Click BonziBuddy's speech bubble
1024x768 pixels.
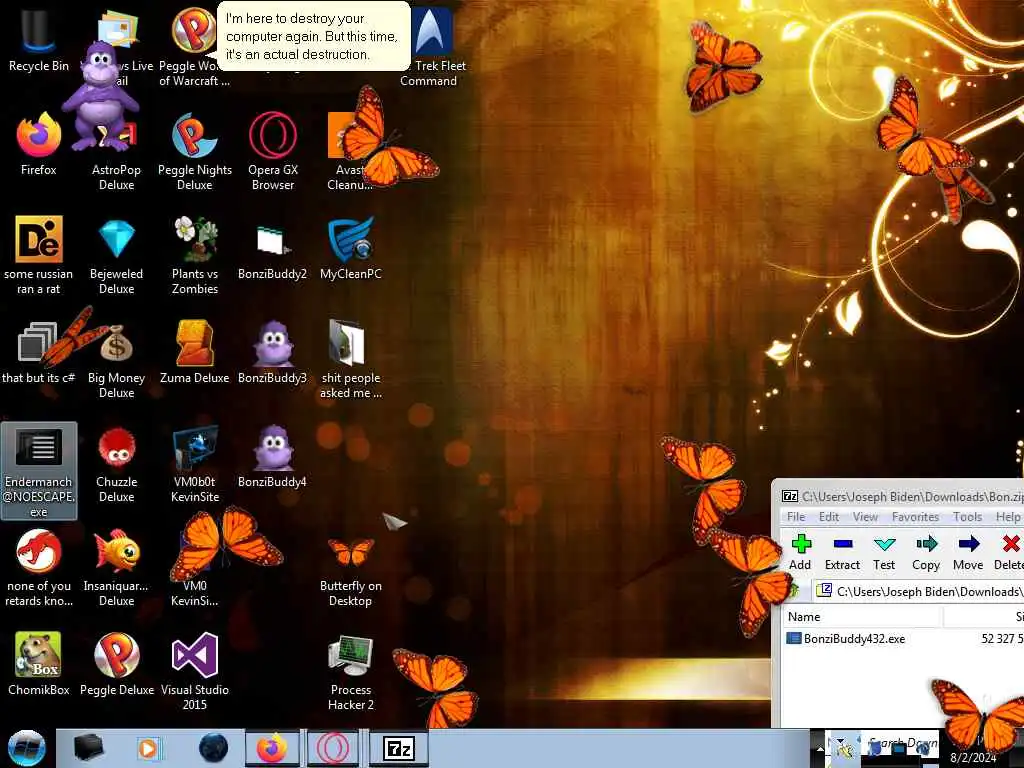[313, 37]
